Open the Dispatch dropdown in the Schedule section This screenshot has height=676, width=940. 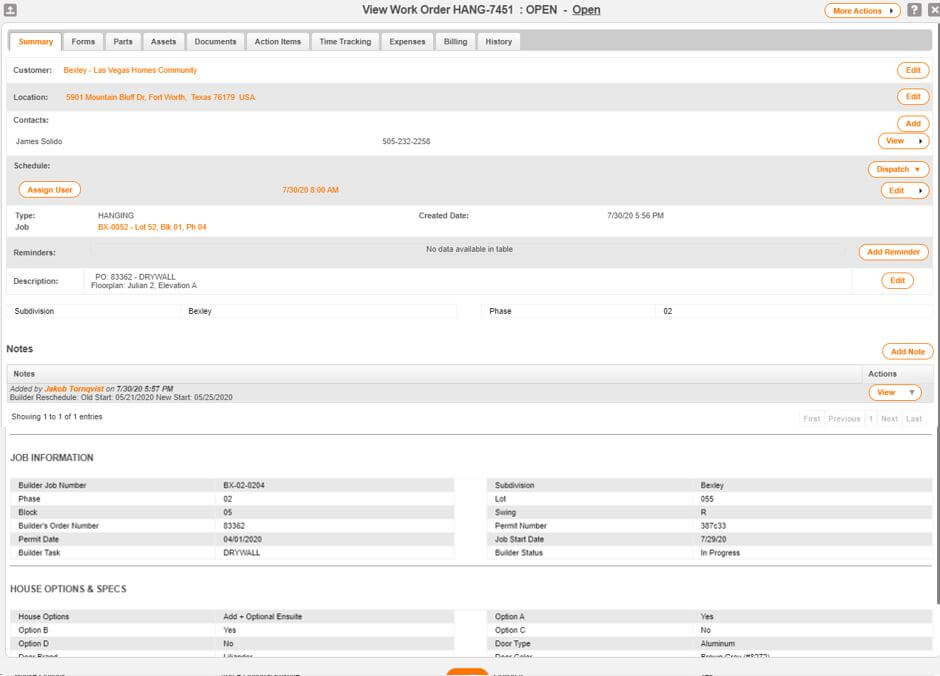click(x=897, y=169)
